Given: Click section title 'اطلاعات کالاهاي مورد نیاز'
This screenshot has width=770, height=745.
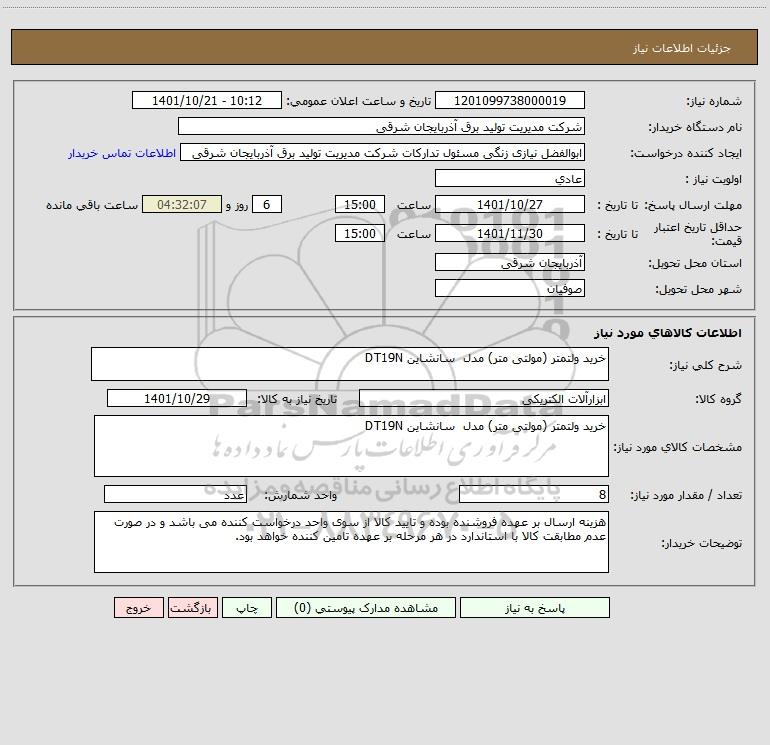Looking at the screenshot, I should (668, 333).
